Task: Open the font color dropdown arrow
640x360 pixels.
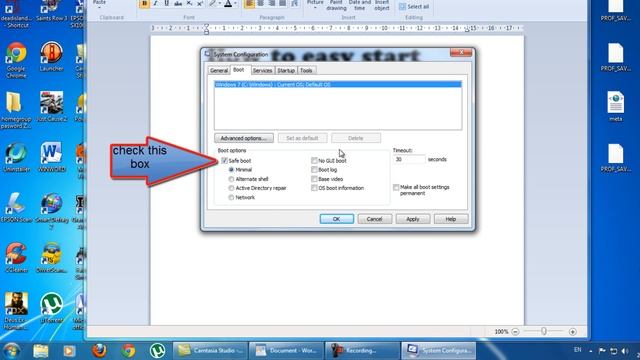Action: point(235,4)
